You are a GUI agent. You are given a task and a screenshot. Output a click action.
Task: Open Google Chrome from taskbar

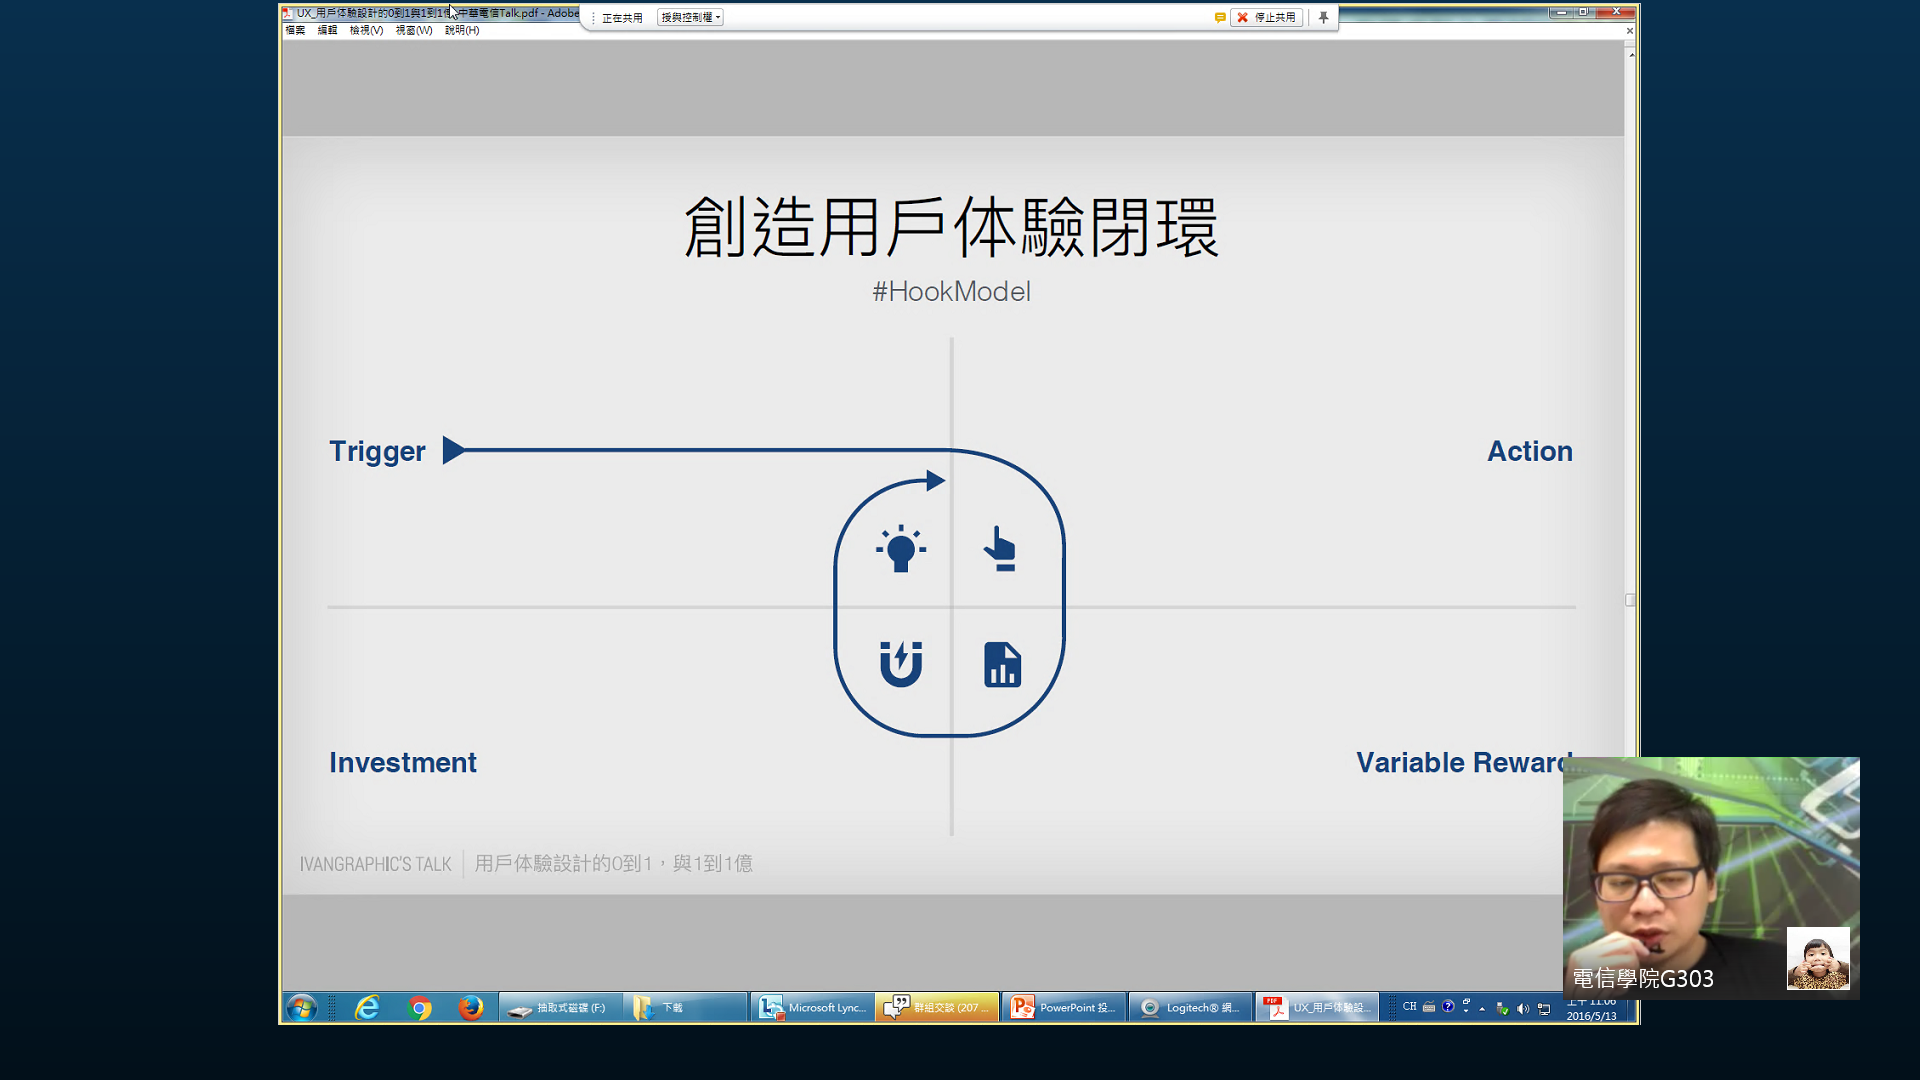[x=420, y=1007]
